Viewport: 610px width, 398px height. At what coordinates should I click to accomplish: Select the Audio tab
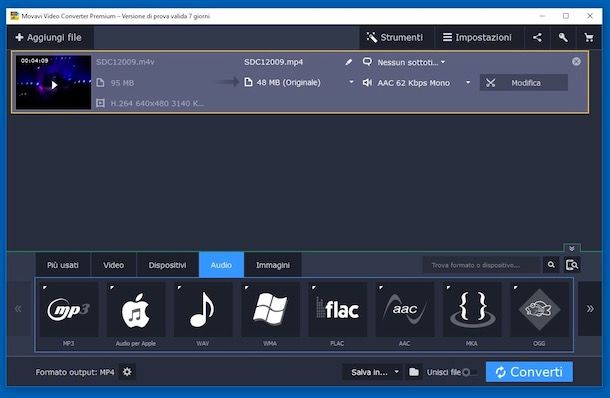point(221,265)
